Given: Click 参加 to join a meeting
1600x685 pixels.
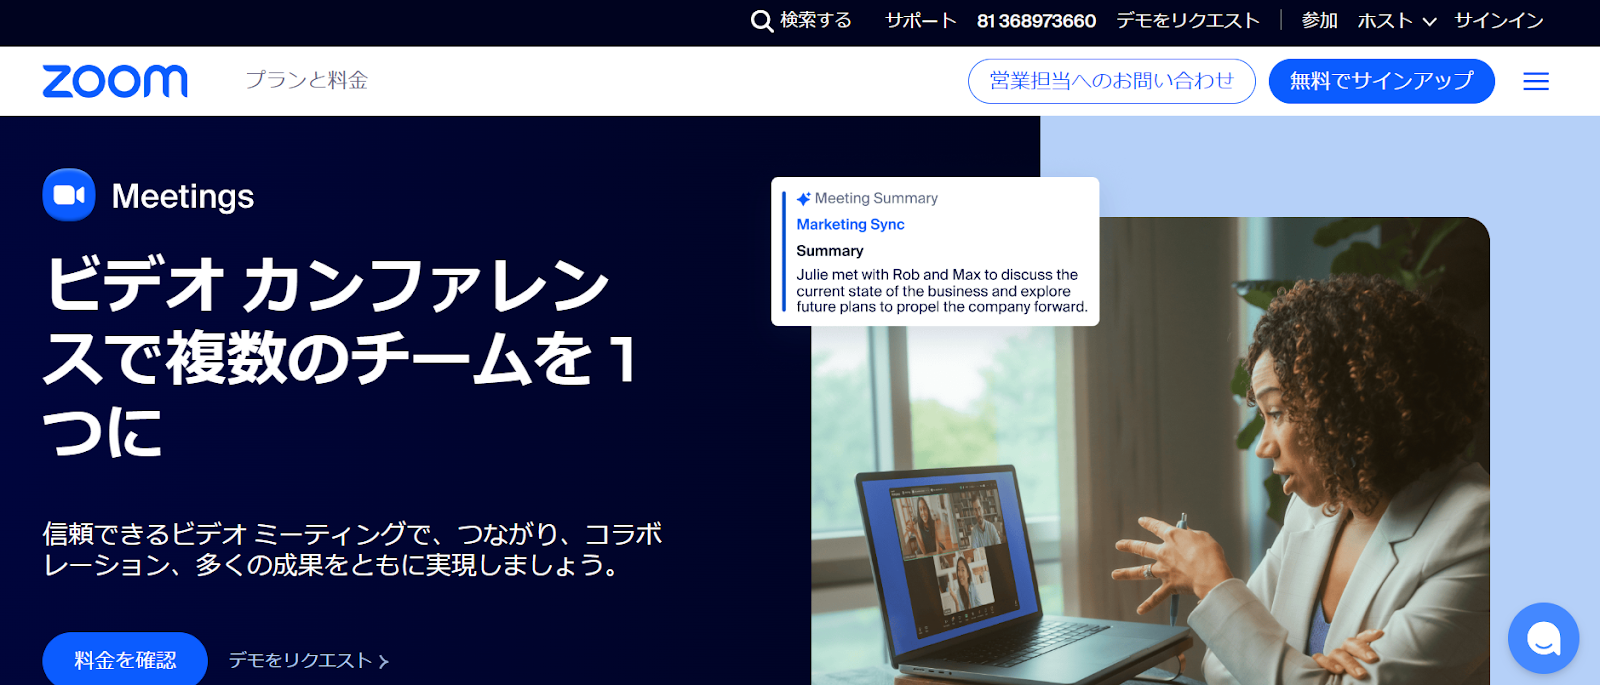Looking at the screenshot, I should pyautogui.click(x=1319, y=21).
